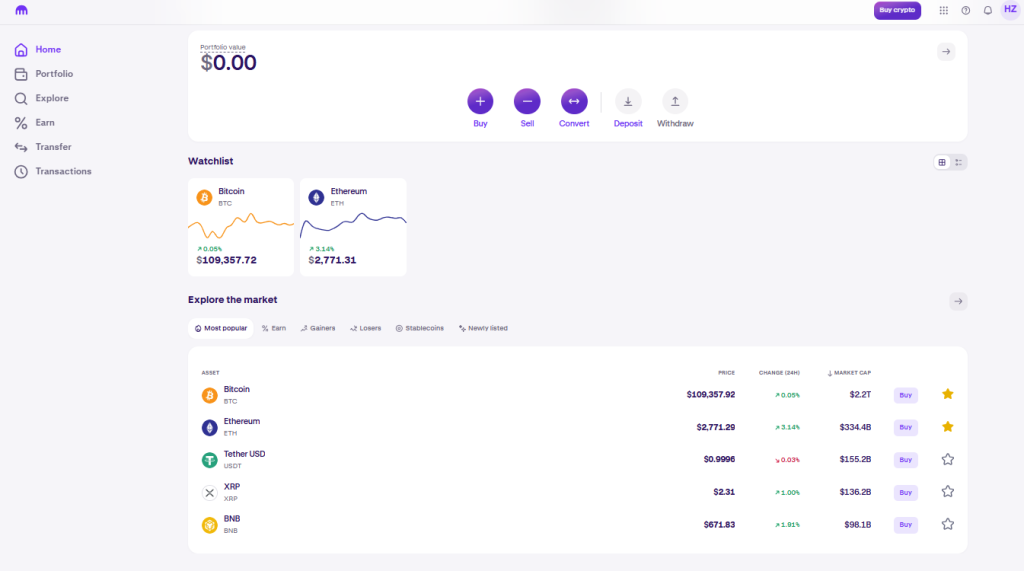Image resolution: width=1024 pixels, height=571 pixels.
Task: Open the apps grid menu icon
Action: pos(944,10)
